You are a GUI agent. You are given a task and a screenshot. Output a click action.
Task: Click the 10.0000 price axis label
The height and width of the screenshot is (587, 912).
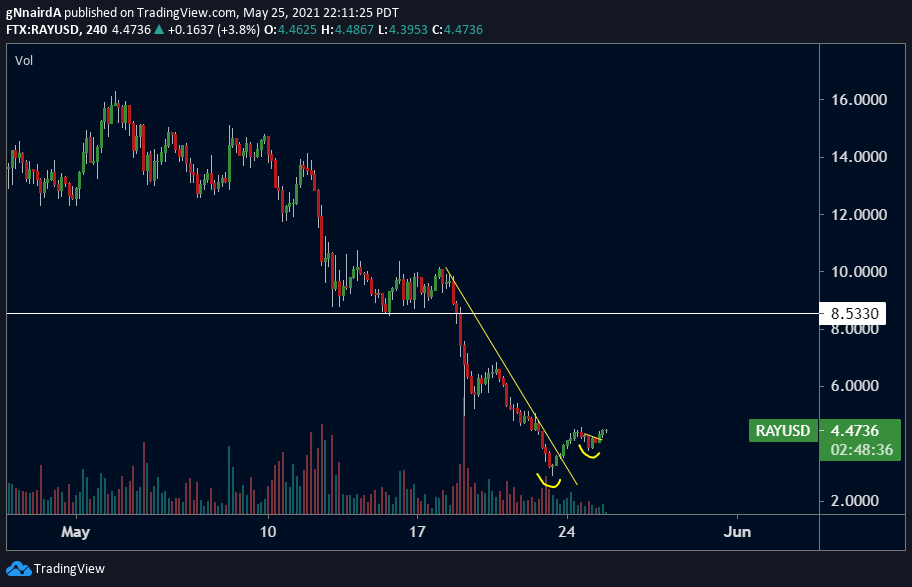pyautogui.click(x=859, y=271)
